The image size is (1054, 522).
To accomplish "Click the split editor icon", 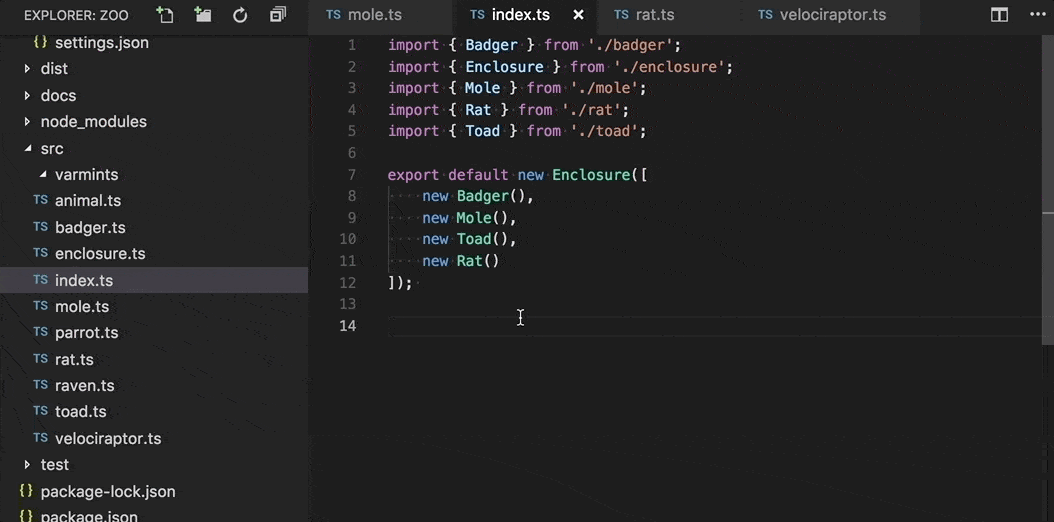I will (x=999, y=15).
